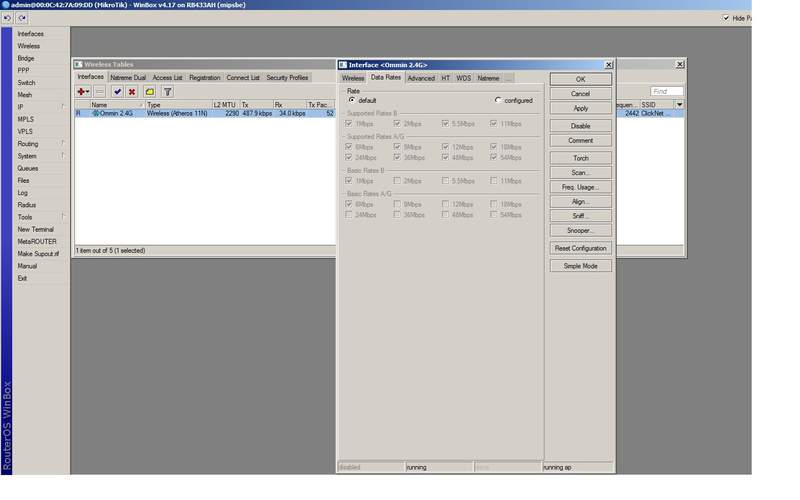Toggle 11Mbps under Supported Rates B
Screen dimensions: 800x500
tap(493, 123)
